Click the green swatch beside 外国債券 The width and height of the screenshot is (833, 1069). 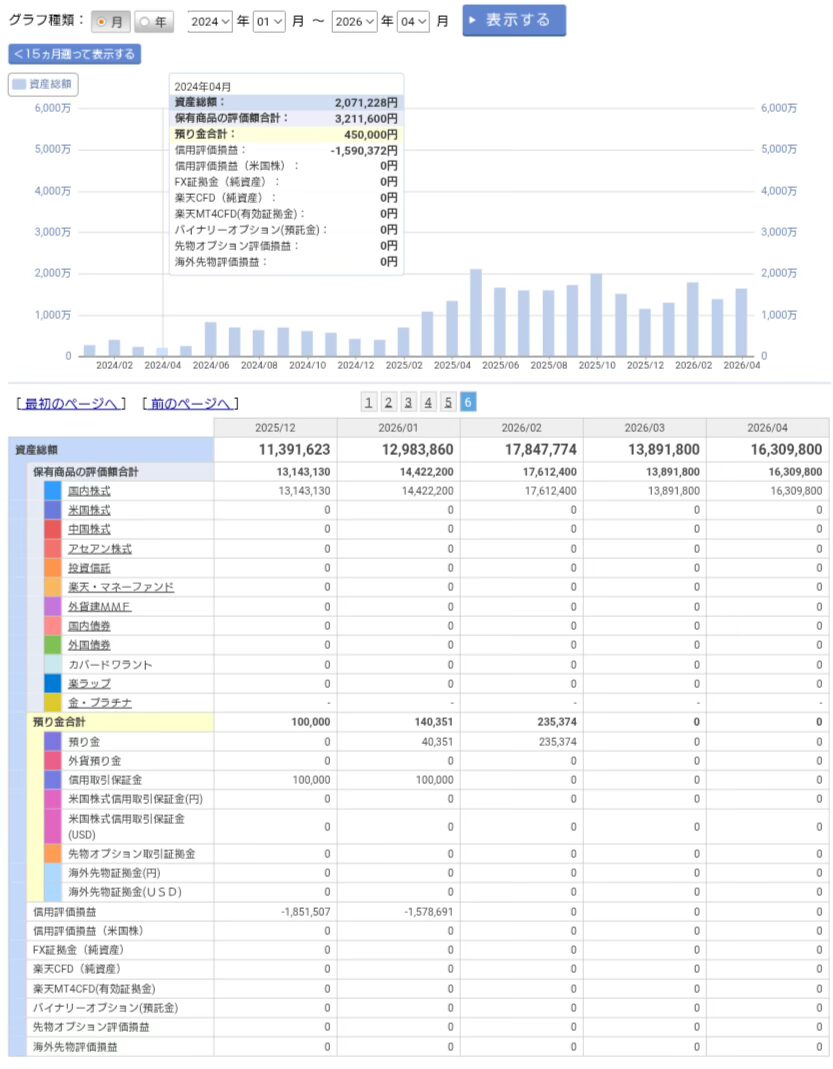(53, 645)
